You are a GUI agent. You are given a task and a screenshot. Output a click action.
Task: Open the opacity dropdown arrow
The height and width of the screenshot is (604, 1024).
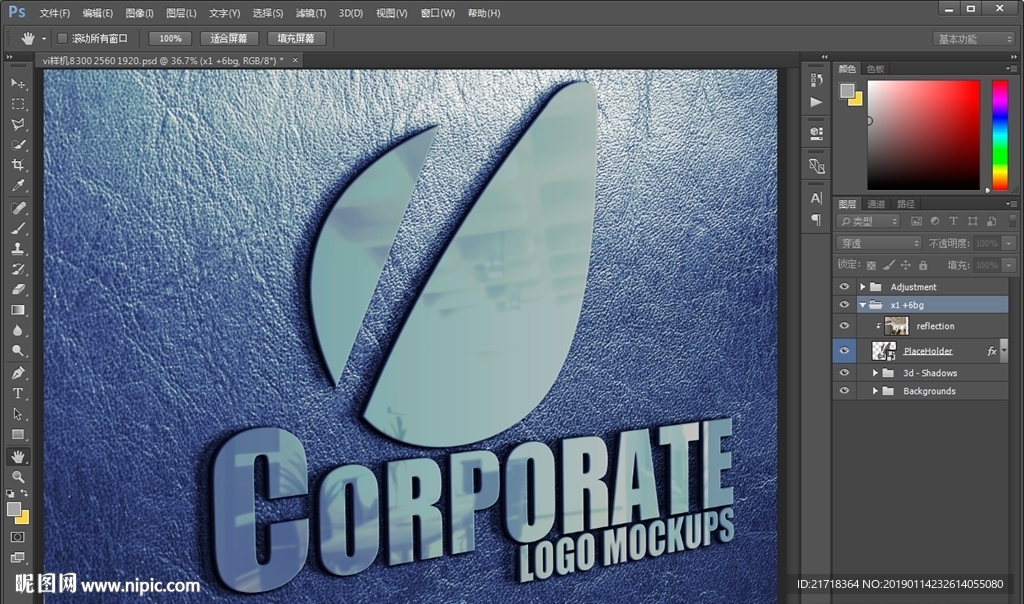1009,243
